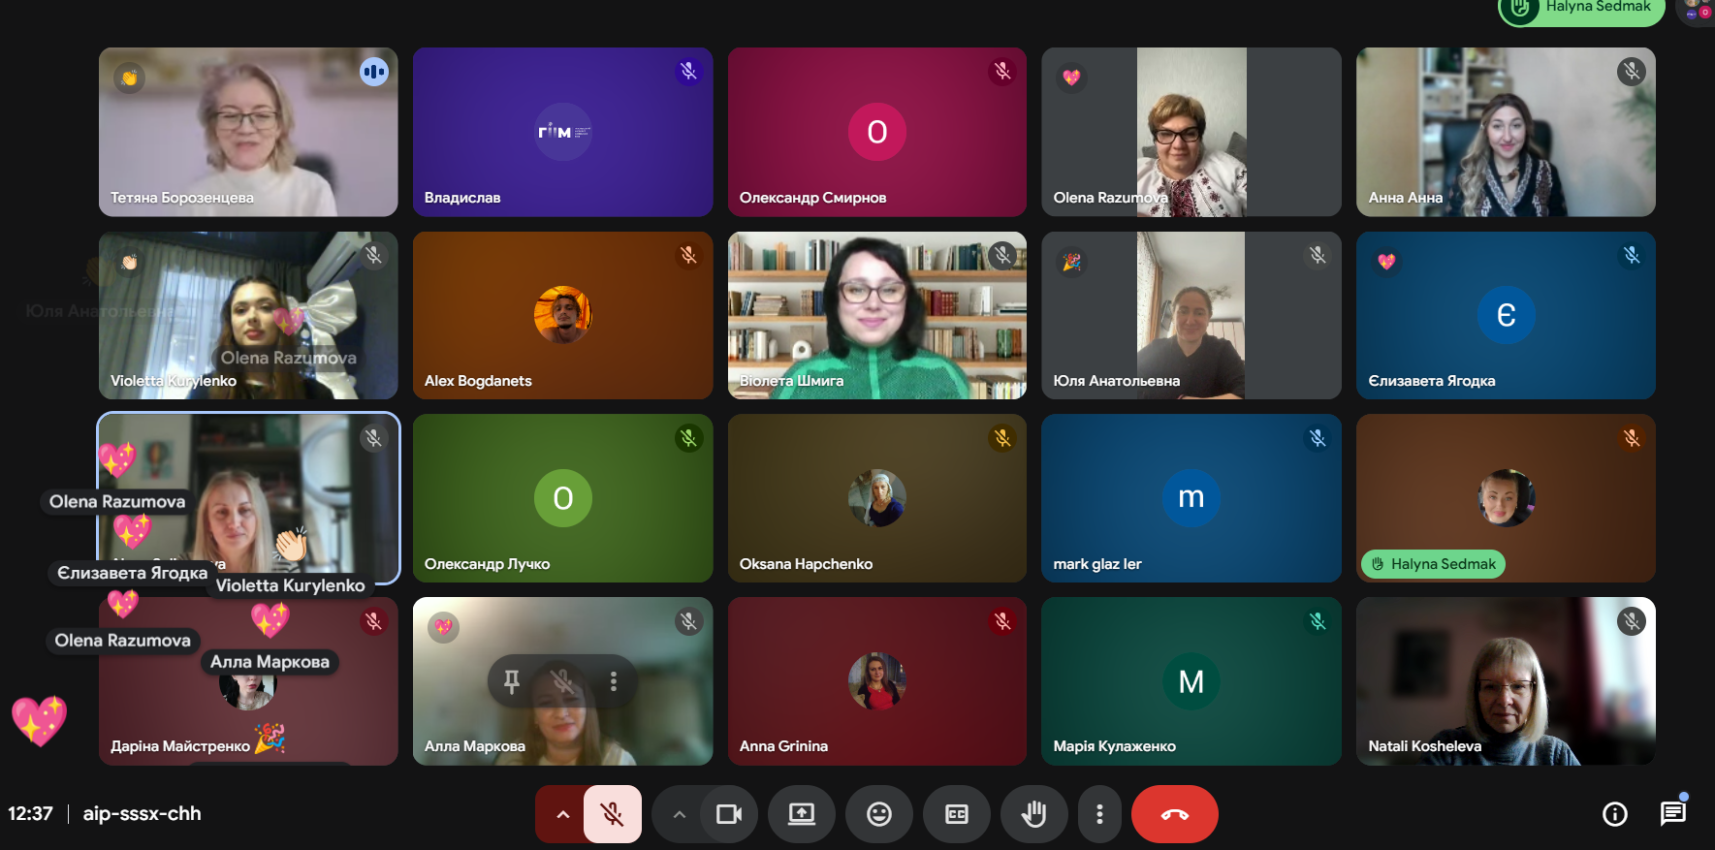
Task: Click the Halyna Sedmak hand-raised badge at top
Action: coord(1581,9)
